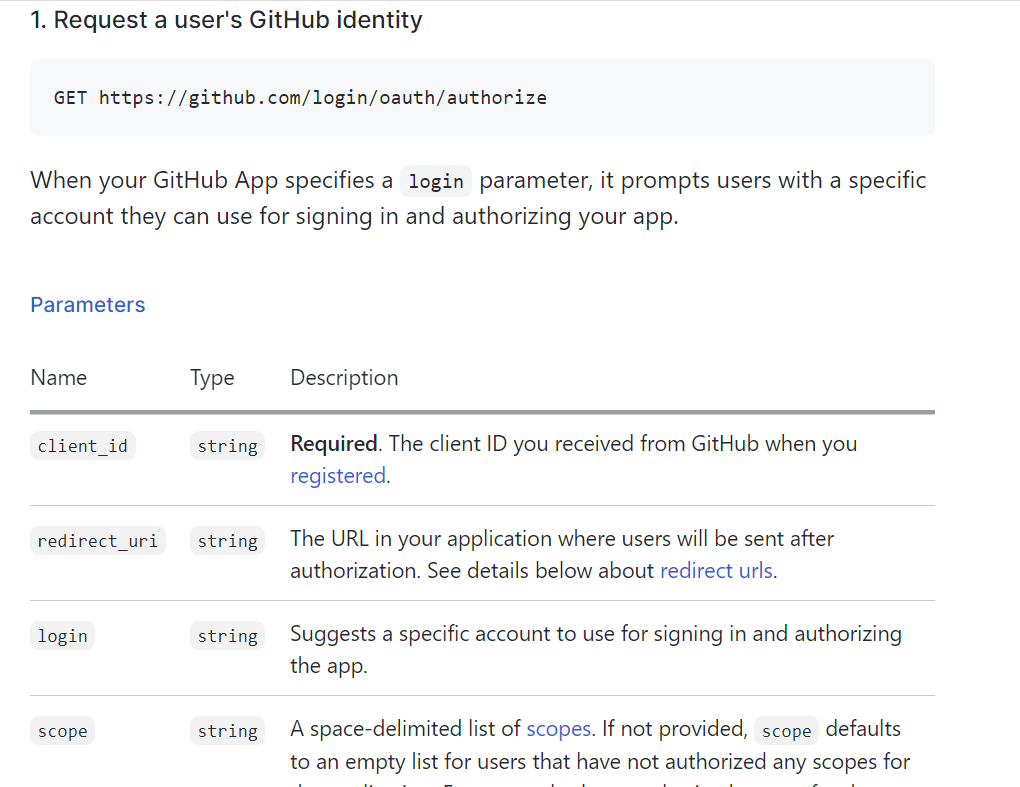Screen dimensions: 1020x787
Task: Click the 'Type' column header
Action: click(212, 377)
